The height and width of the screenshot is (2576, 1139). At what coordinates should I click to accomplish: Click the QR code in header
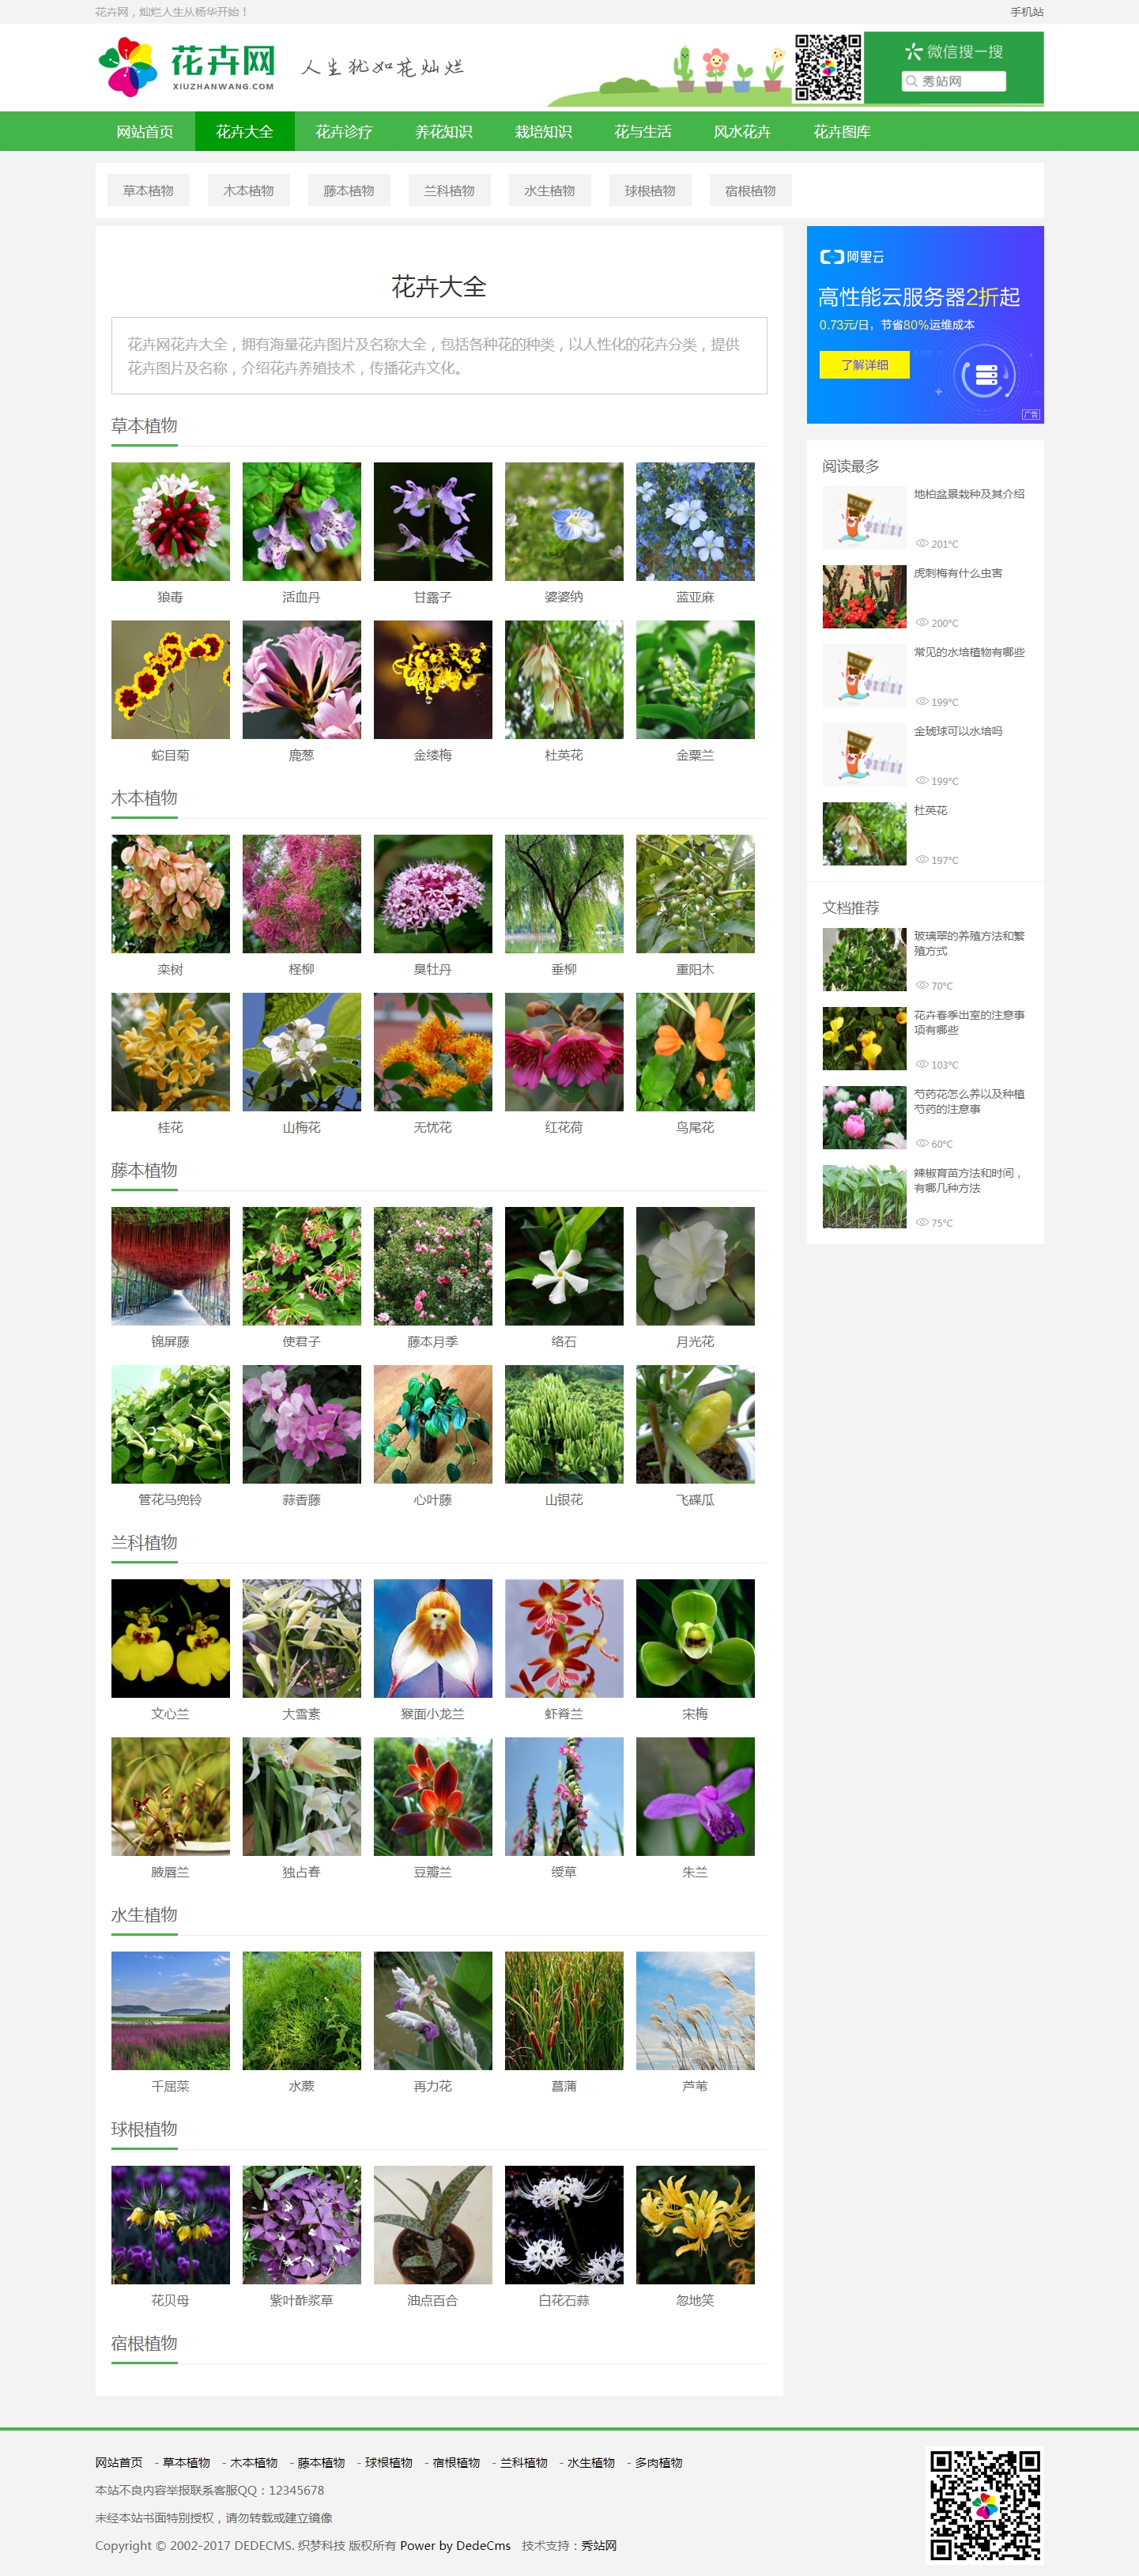(x=828, y=68)
